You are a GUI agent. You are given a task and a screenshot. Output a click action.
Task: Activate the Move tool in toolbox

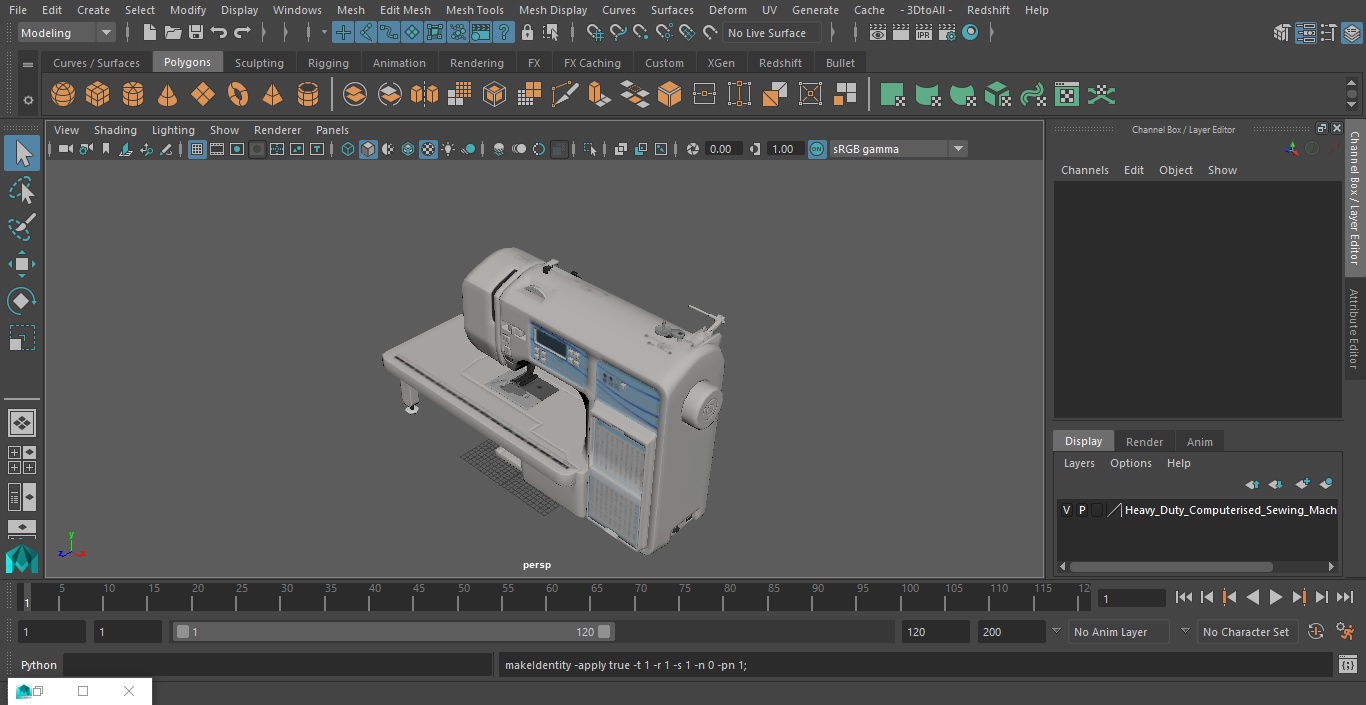click(22, 264)
